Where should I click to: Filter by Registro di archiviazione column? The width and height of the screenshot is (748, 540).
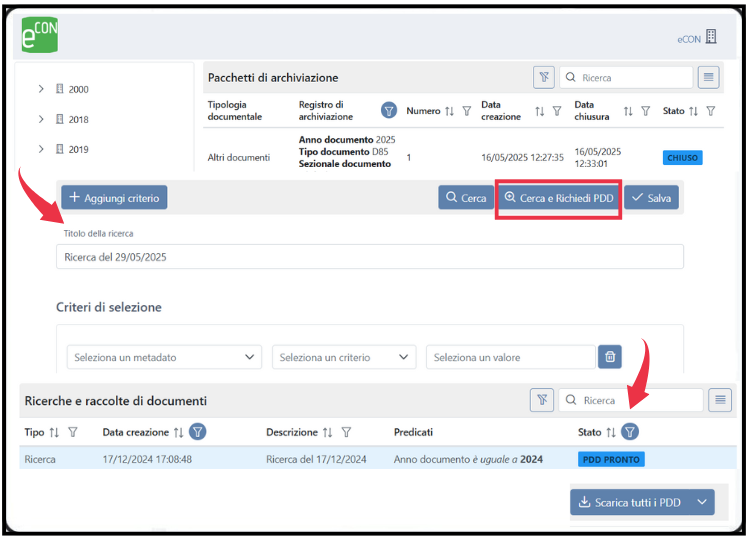(x=389, y=111)
